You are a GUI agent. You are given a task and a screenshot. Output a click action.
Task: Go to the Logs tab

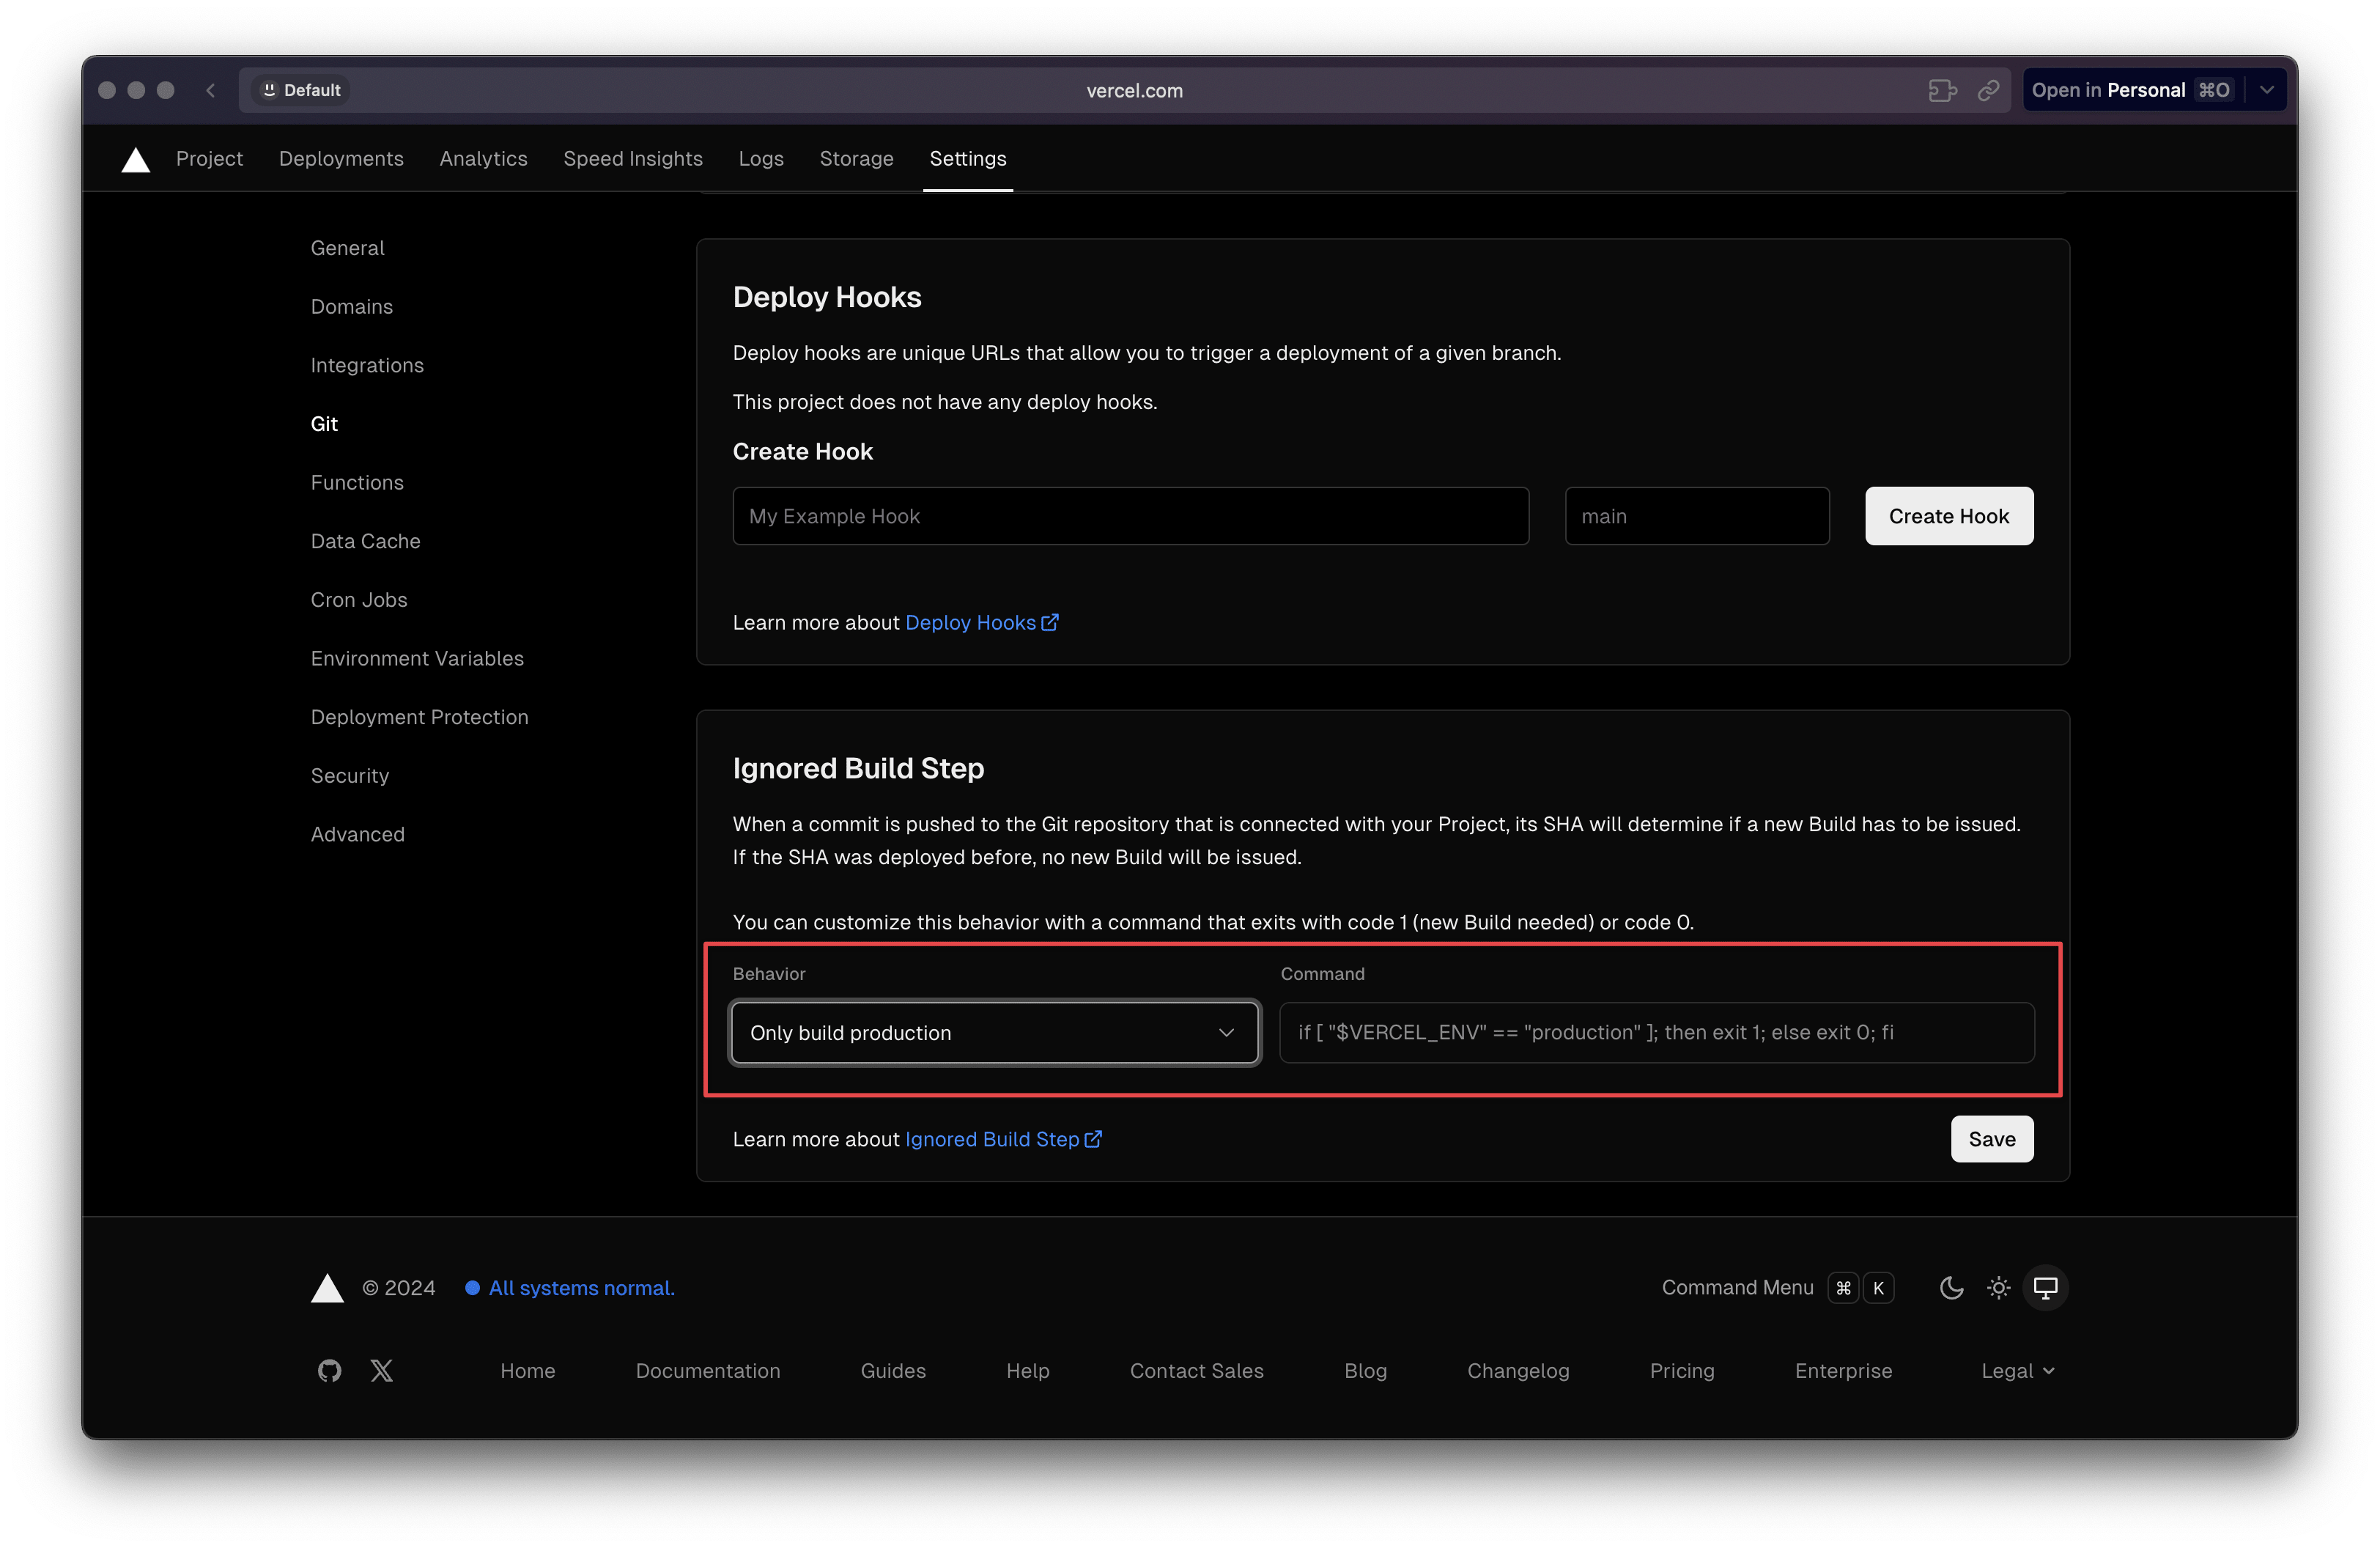click(x=761, y=158)
